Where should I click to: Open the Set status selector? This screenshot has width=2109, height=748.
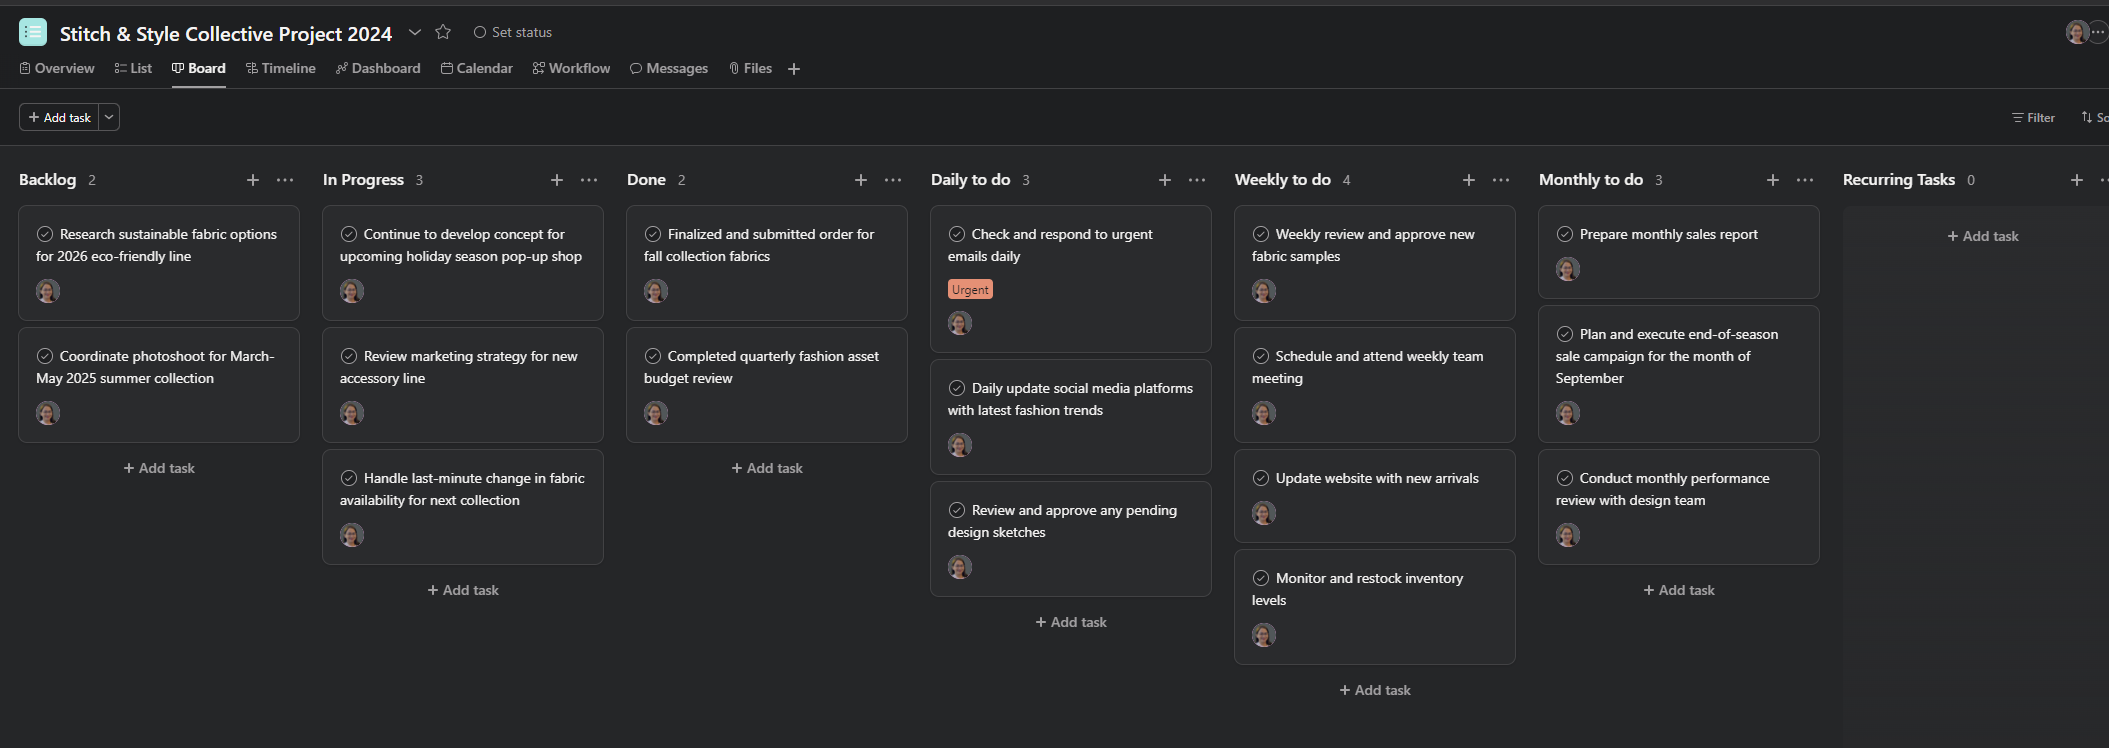click(x=513, y=32)
